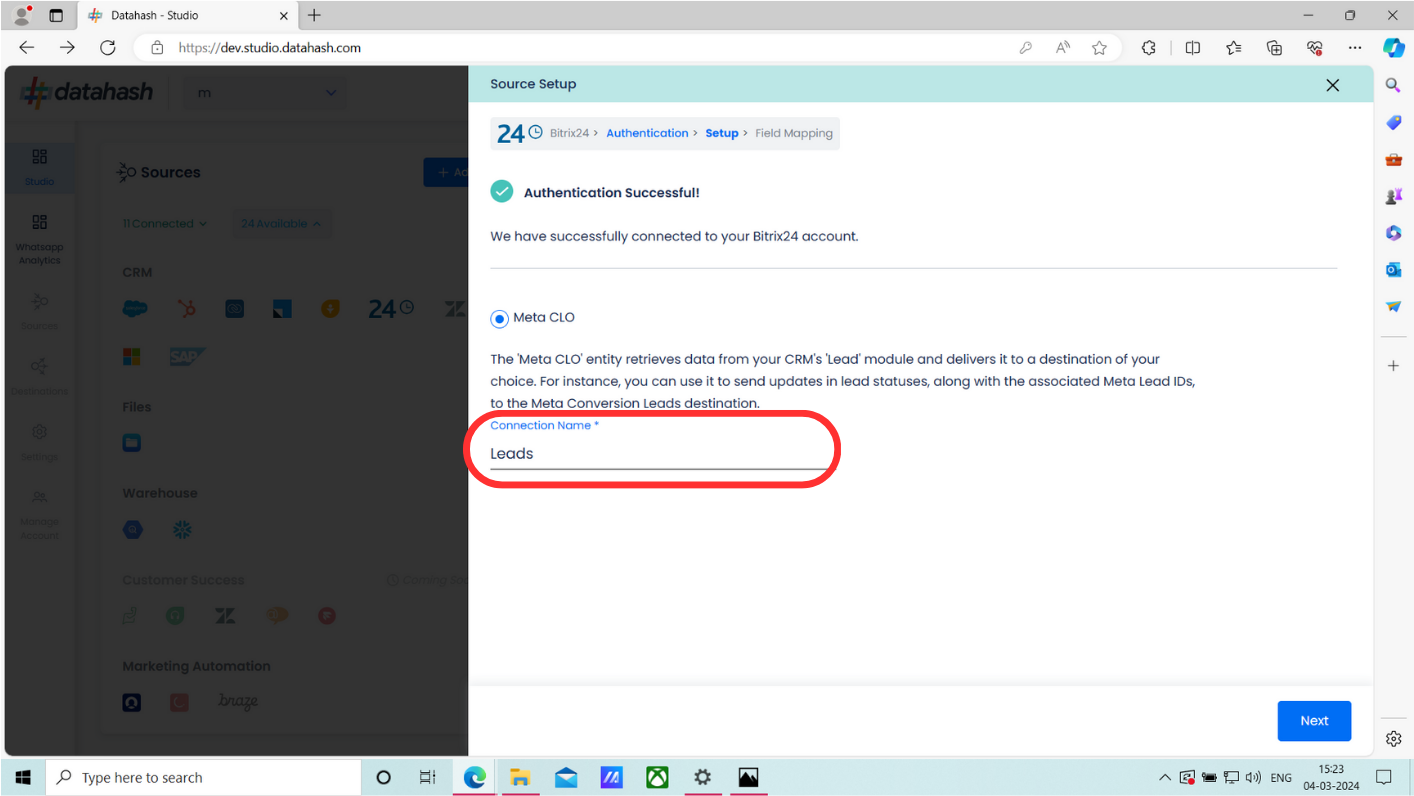Open the Windows Start menu

point(23,777)
